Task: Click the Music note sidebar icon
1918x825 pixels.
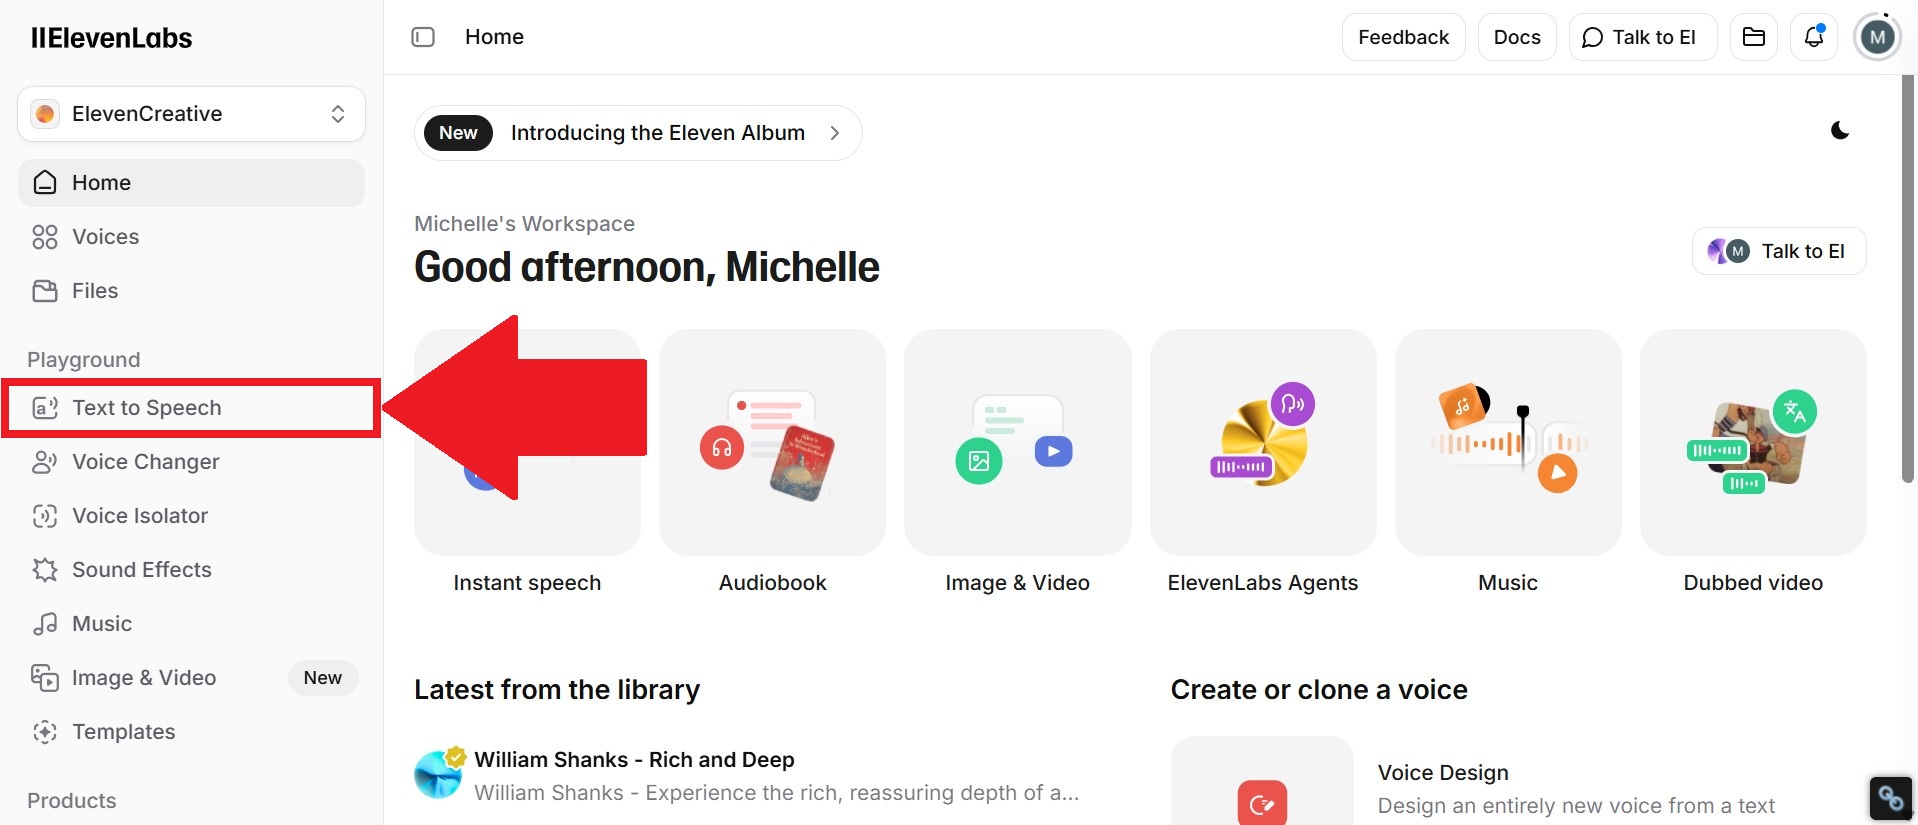Action: 45,624
